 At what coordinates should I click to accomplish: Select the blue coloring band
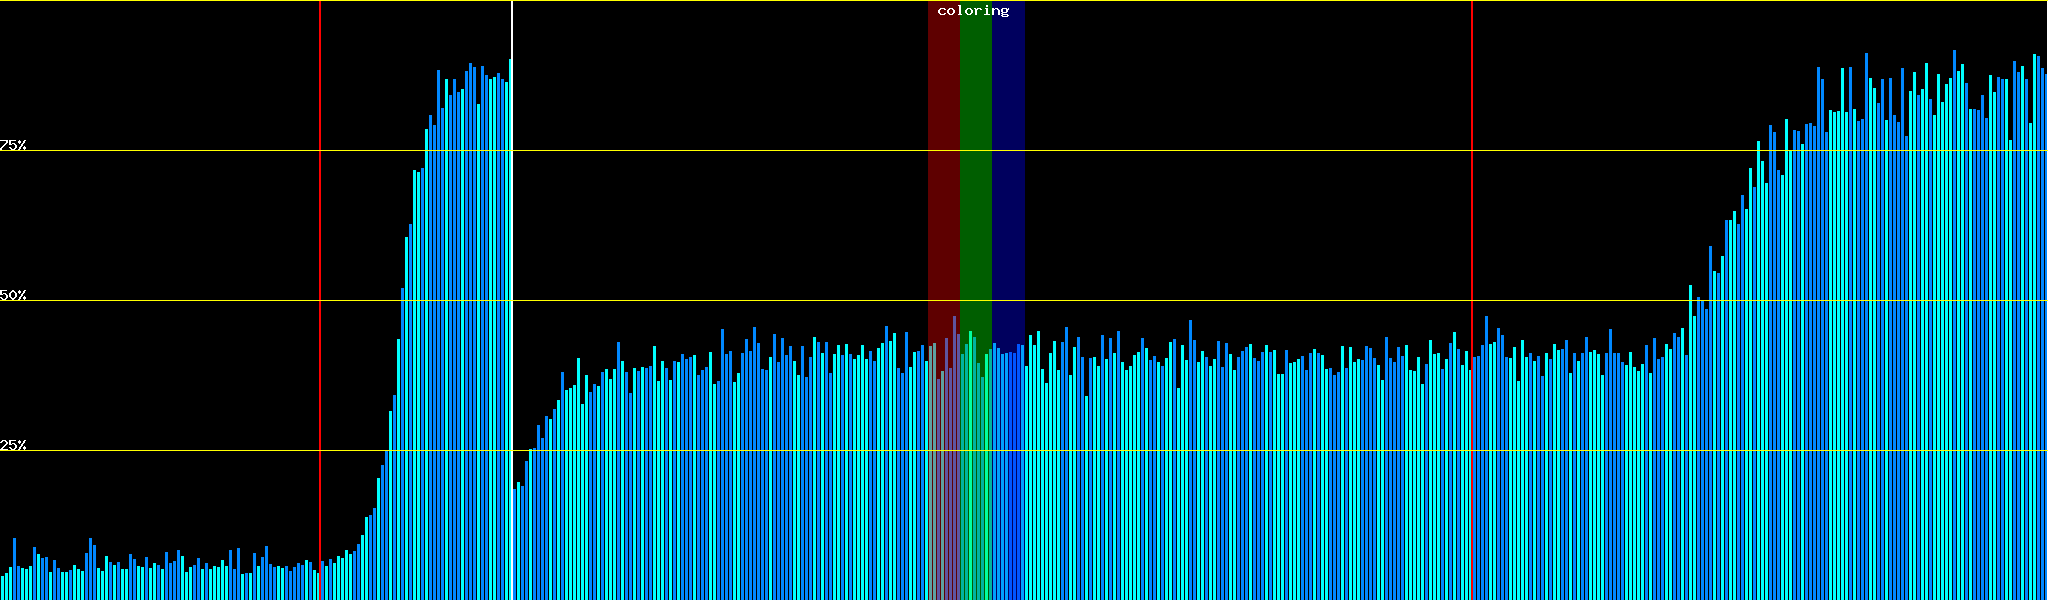pyautogui.click(x=1008, y=200)
